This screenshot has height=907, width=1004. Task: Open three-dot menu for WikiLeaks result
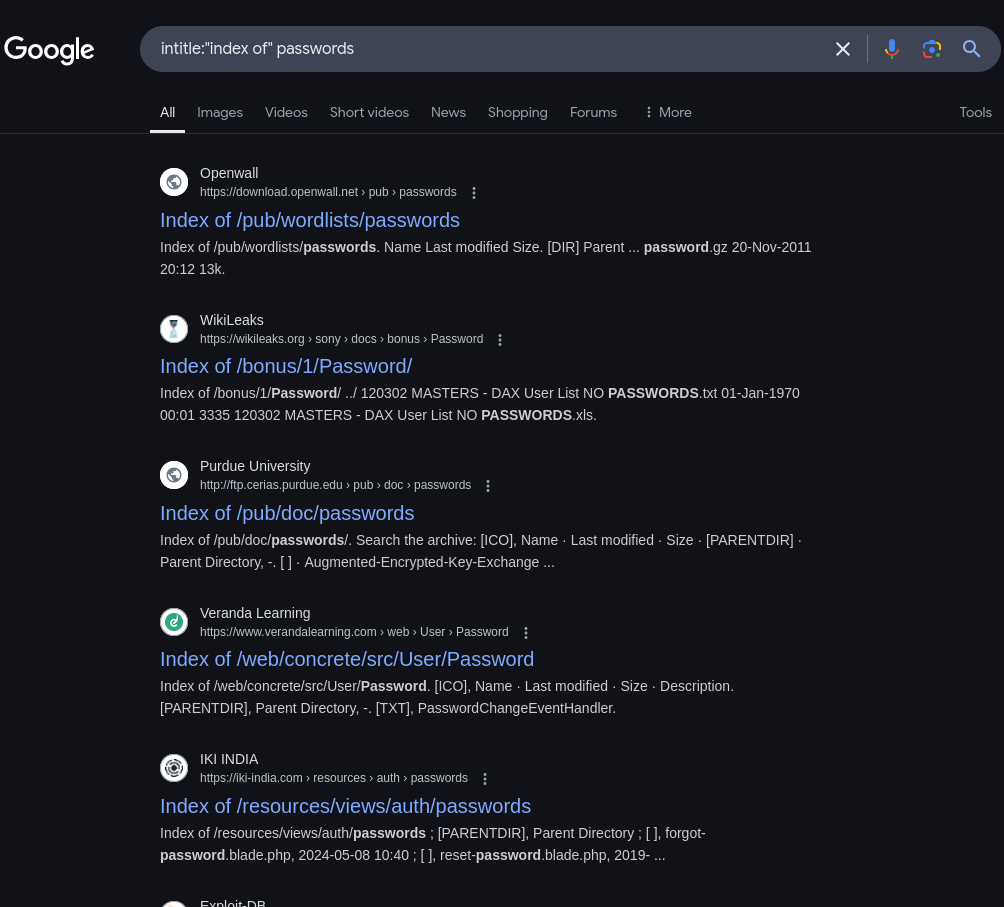tap(500, 340)
